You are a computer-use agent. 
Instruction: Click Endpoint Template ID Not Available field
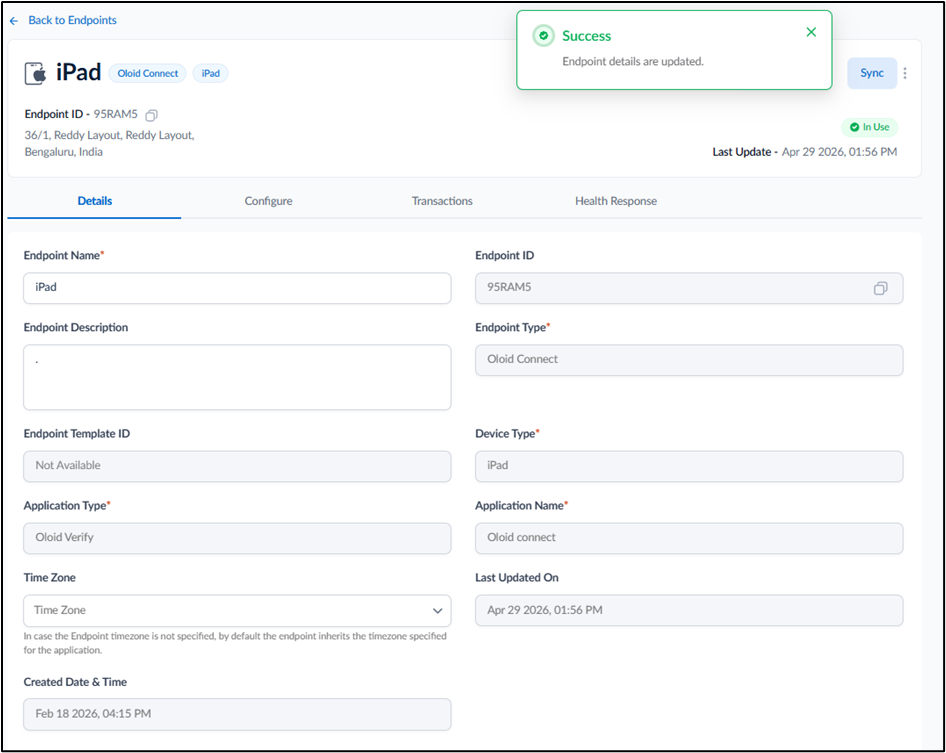pyautogui.click(x=237, y=466)
